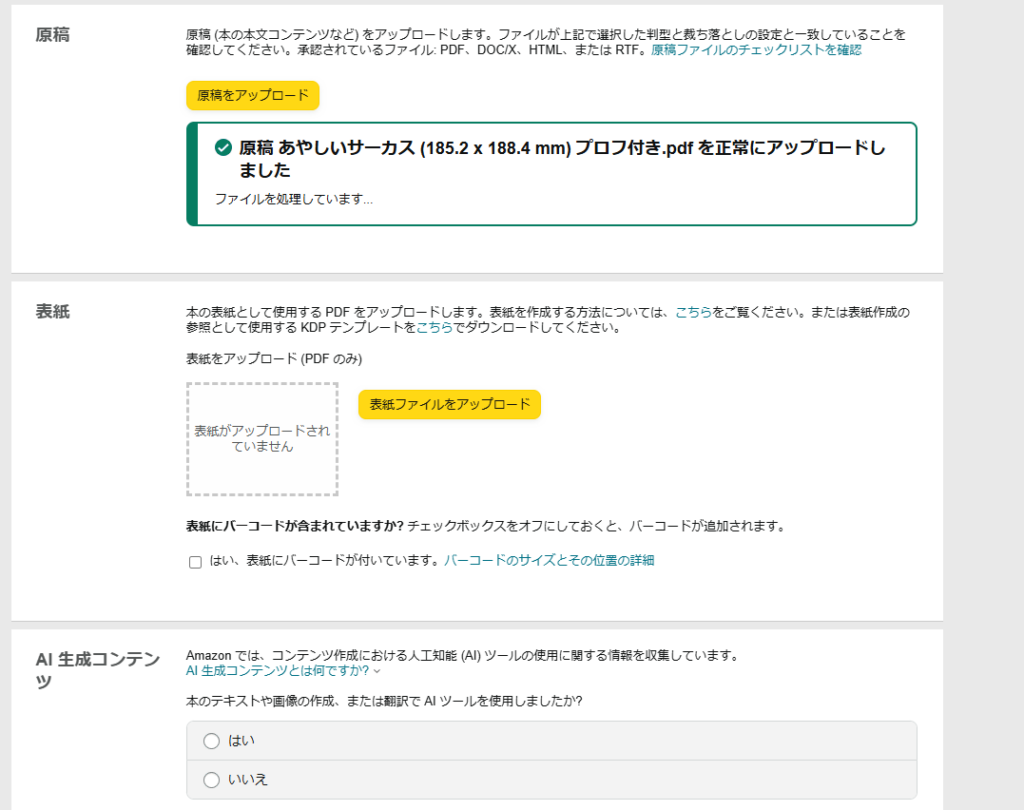
Task: Click the green upload success checkmark icon
Action: point(223,148)
